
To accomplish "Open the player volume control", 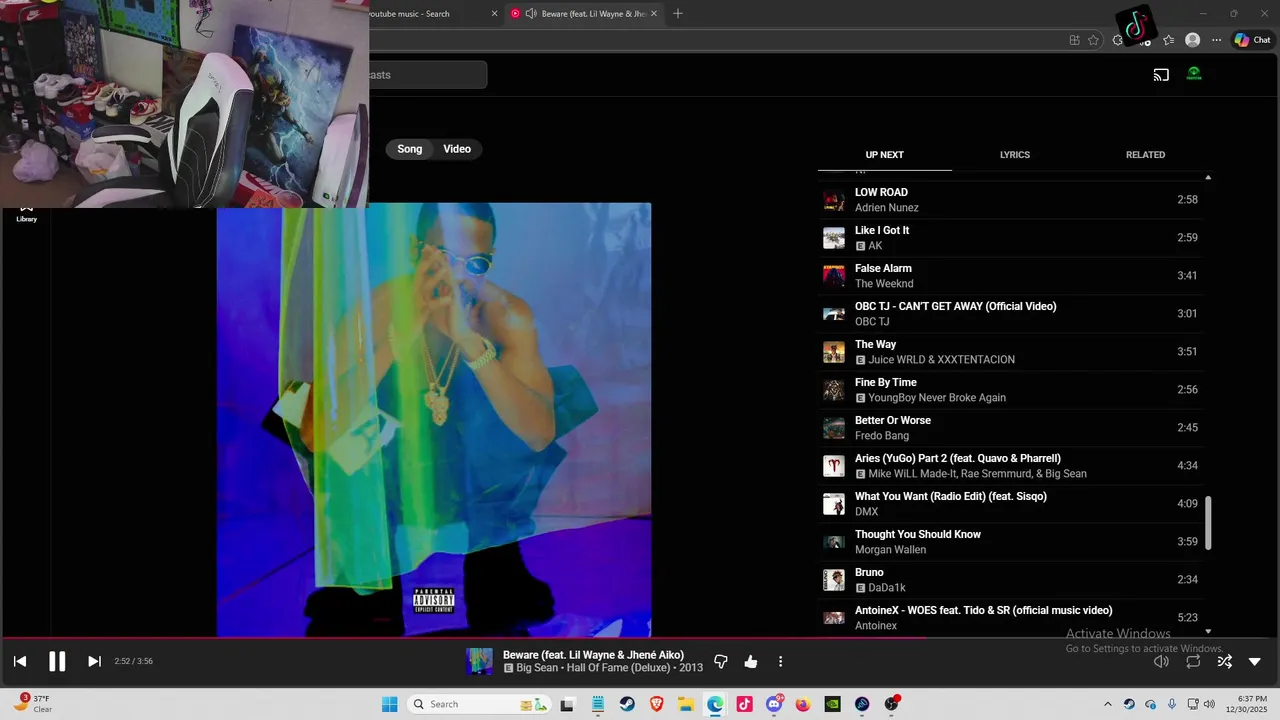I will [1161, 662].
